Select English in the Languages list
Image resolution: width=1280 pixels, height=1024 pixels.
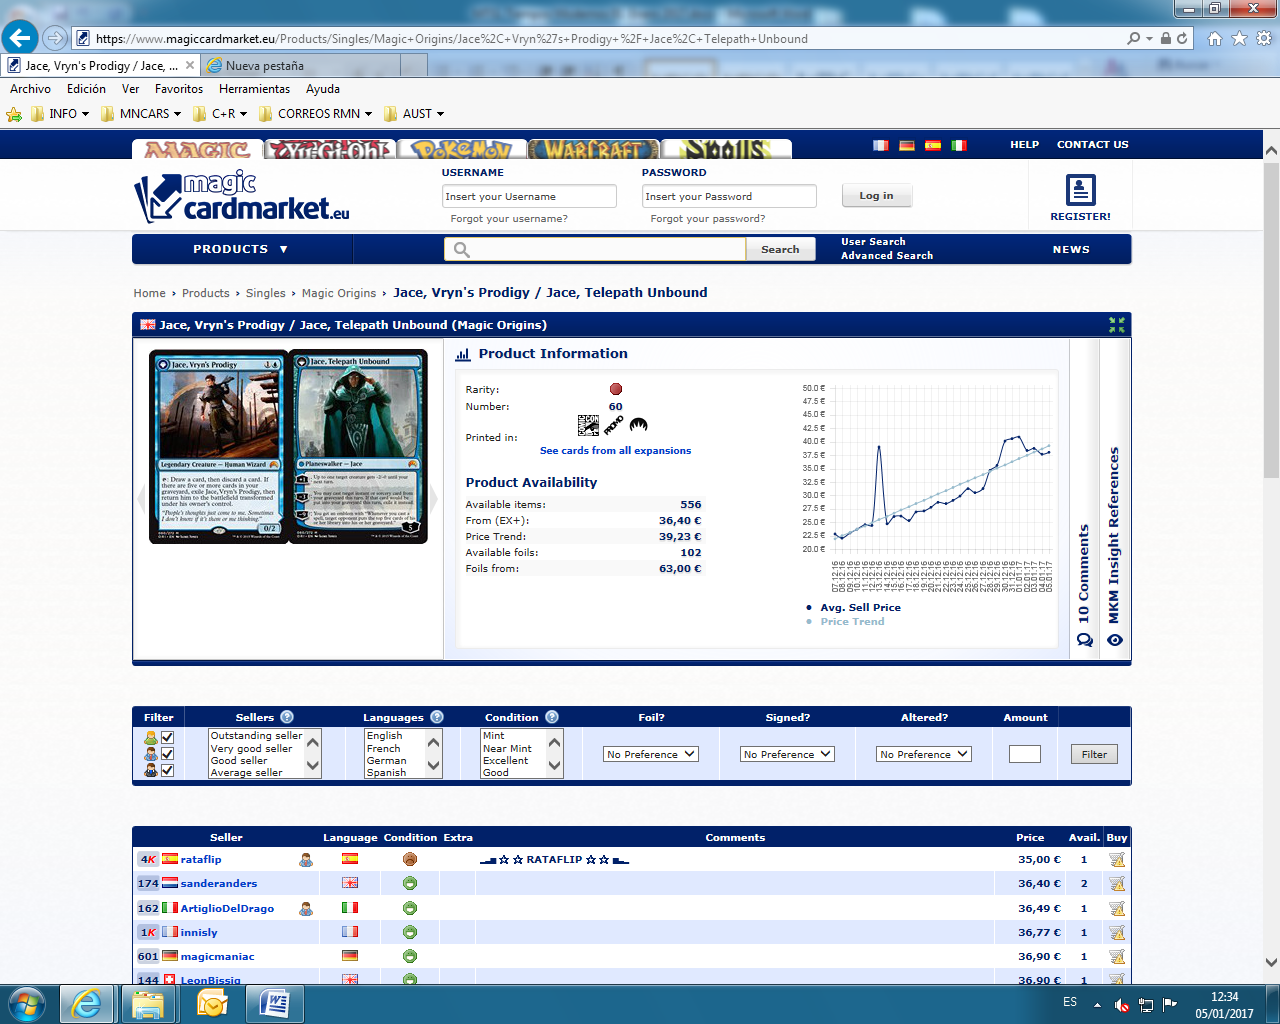384,735
